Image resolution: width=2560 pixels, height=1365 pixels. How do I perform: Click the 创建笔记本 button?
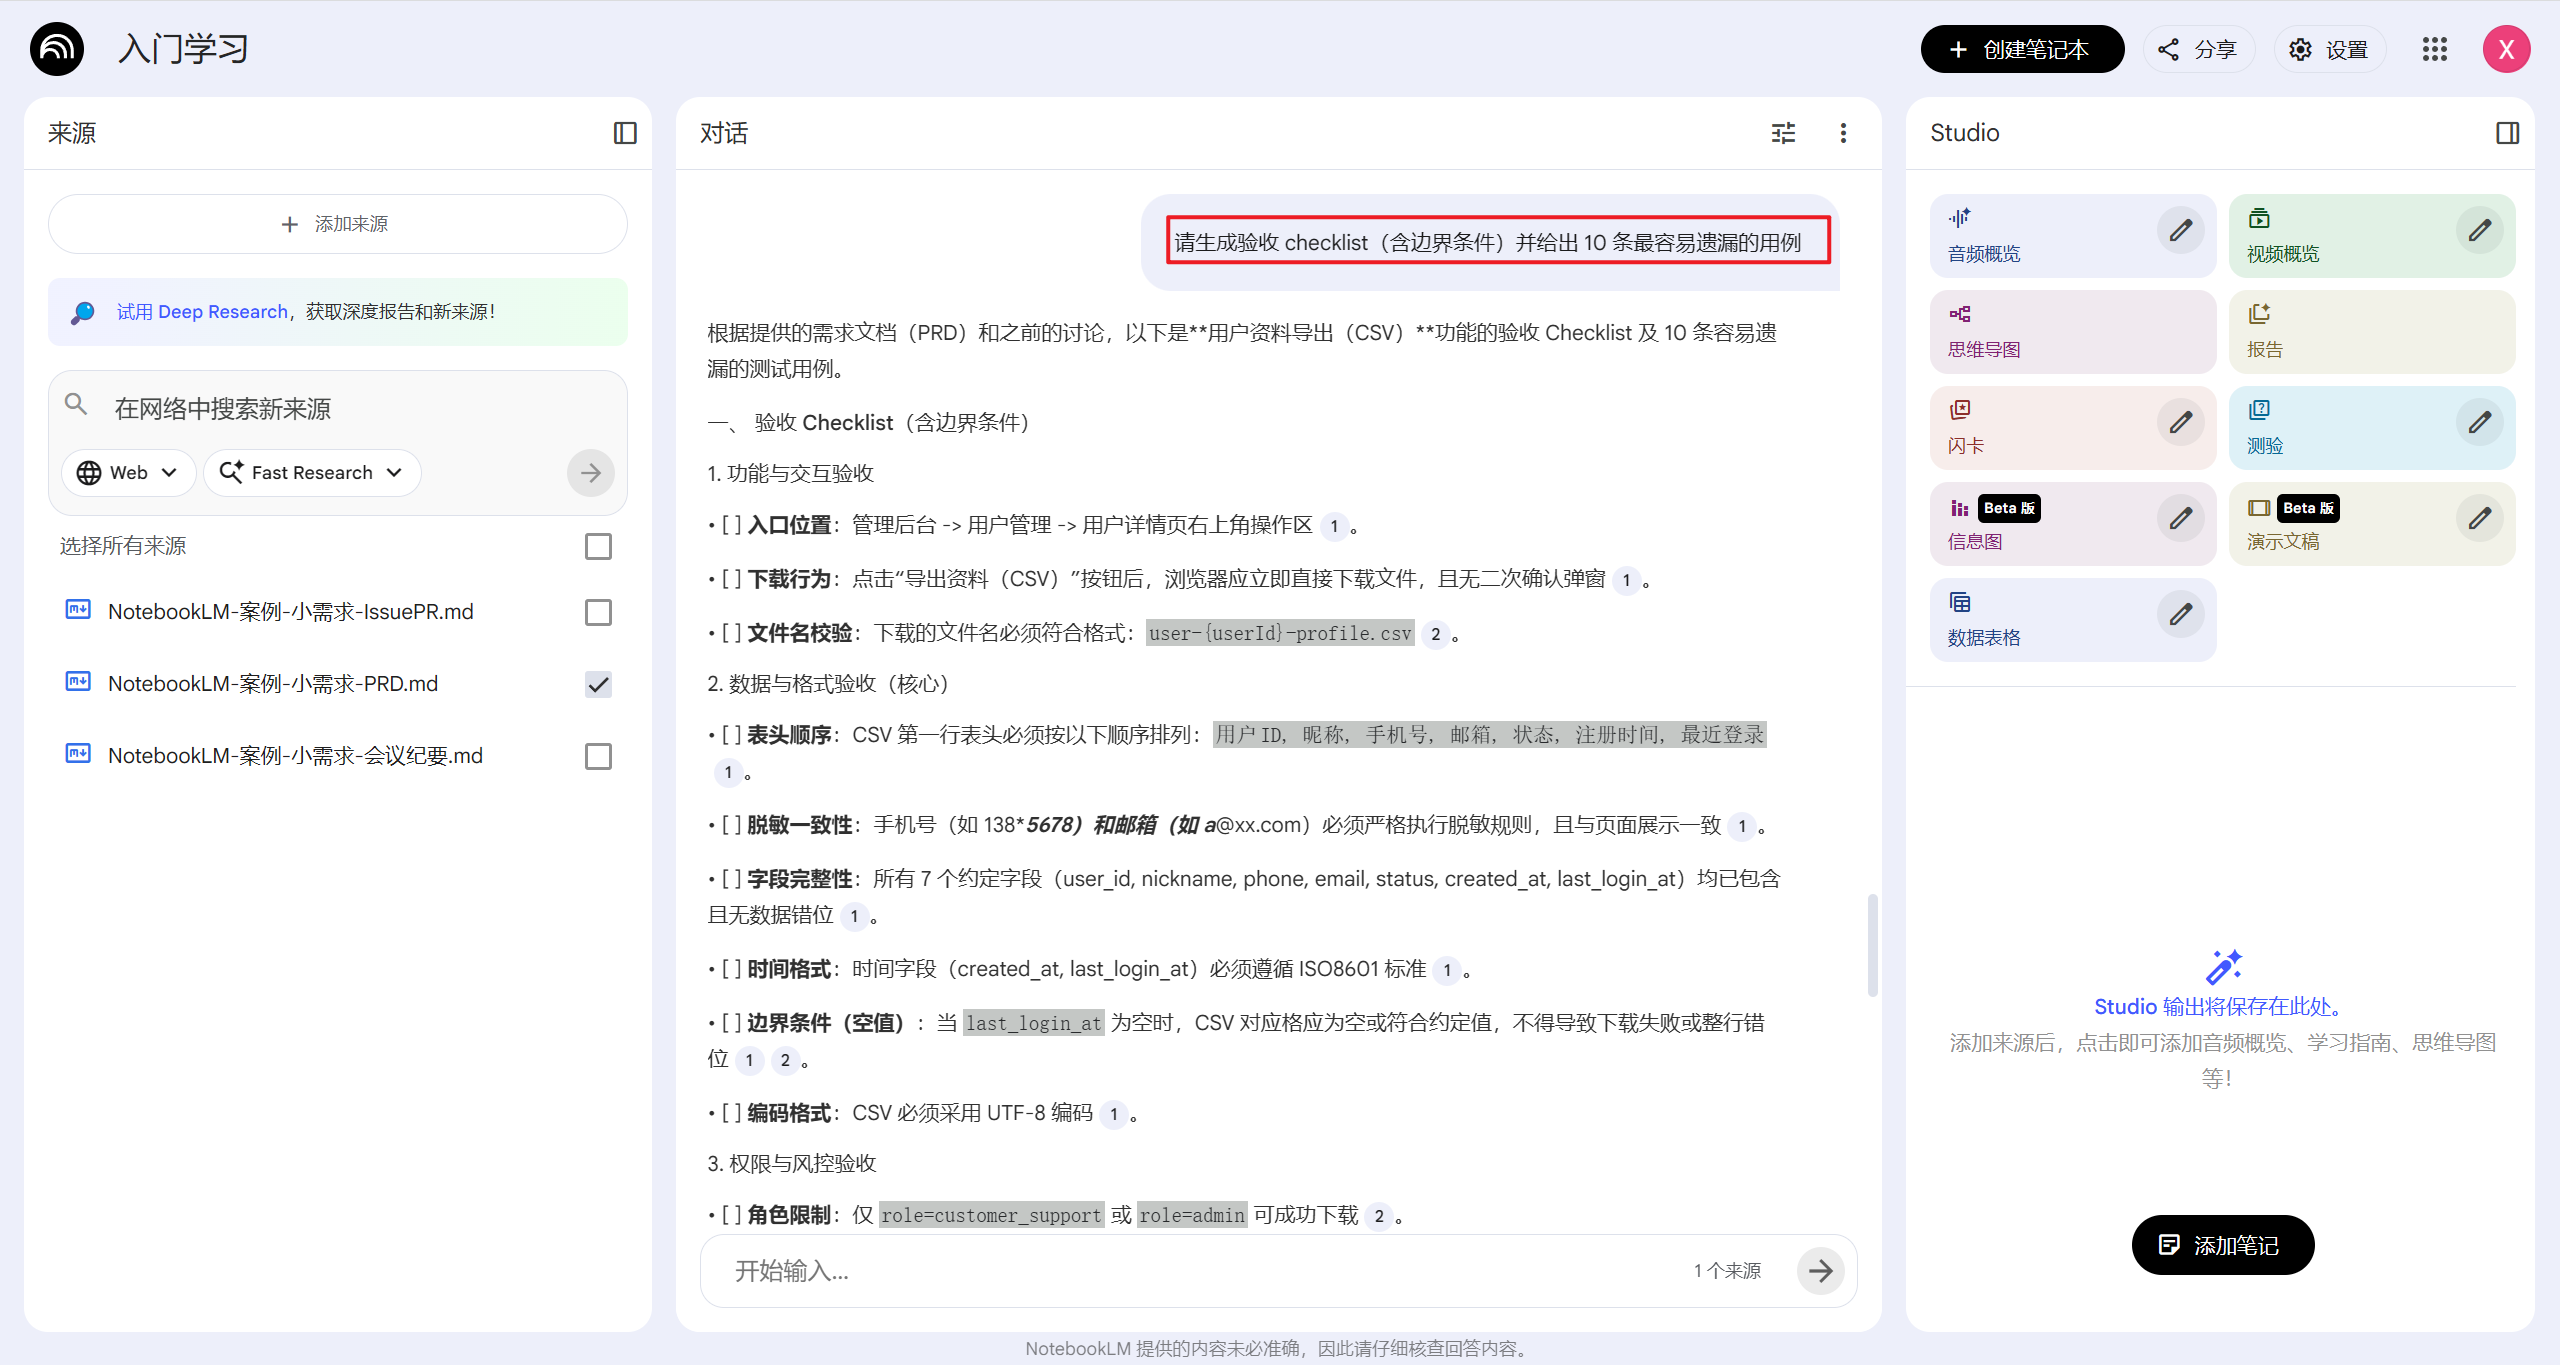click(2021, 49)
